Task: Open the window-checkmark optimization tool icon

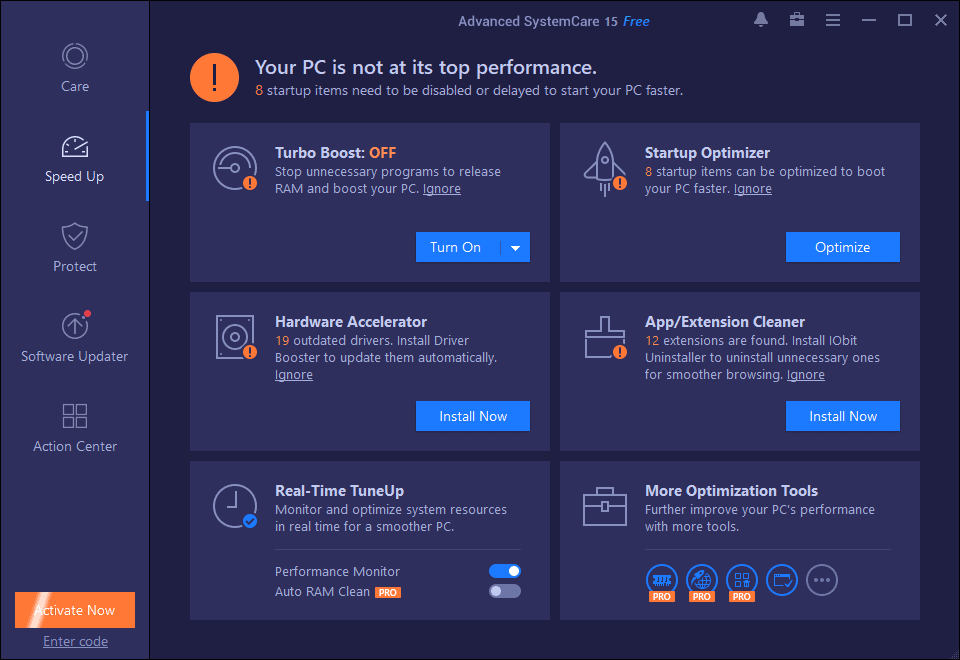Action: [x=782, y=580]
